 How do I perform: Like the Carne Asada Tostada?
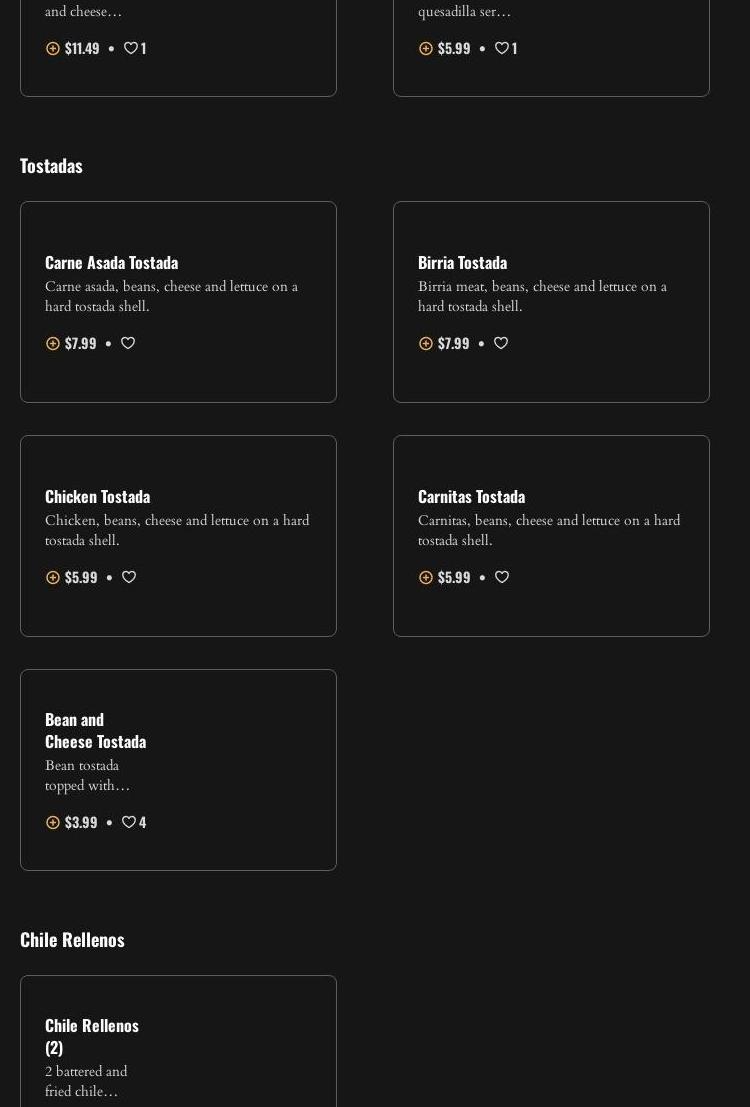click(128, 343)
